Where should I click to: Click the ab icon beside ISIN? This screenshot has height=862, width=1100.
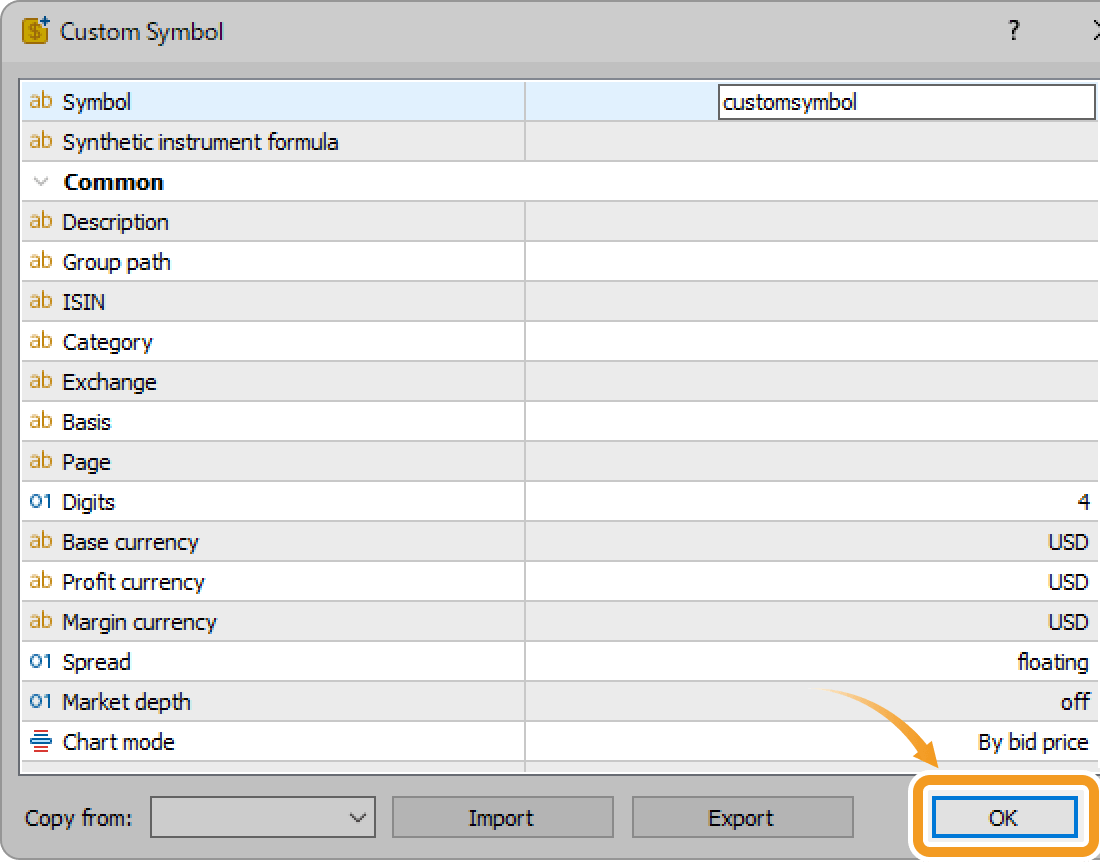coord(41,301)
